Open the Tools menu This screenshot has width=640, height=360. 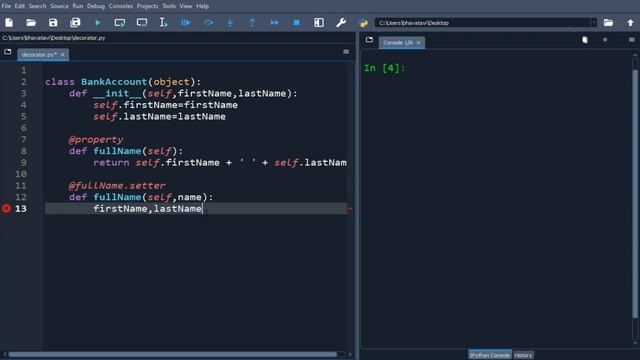(169, 6)
